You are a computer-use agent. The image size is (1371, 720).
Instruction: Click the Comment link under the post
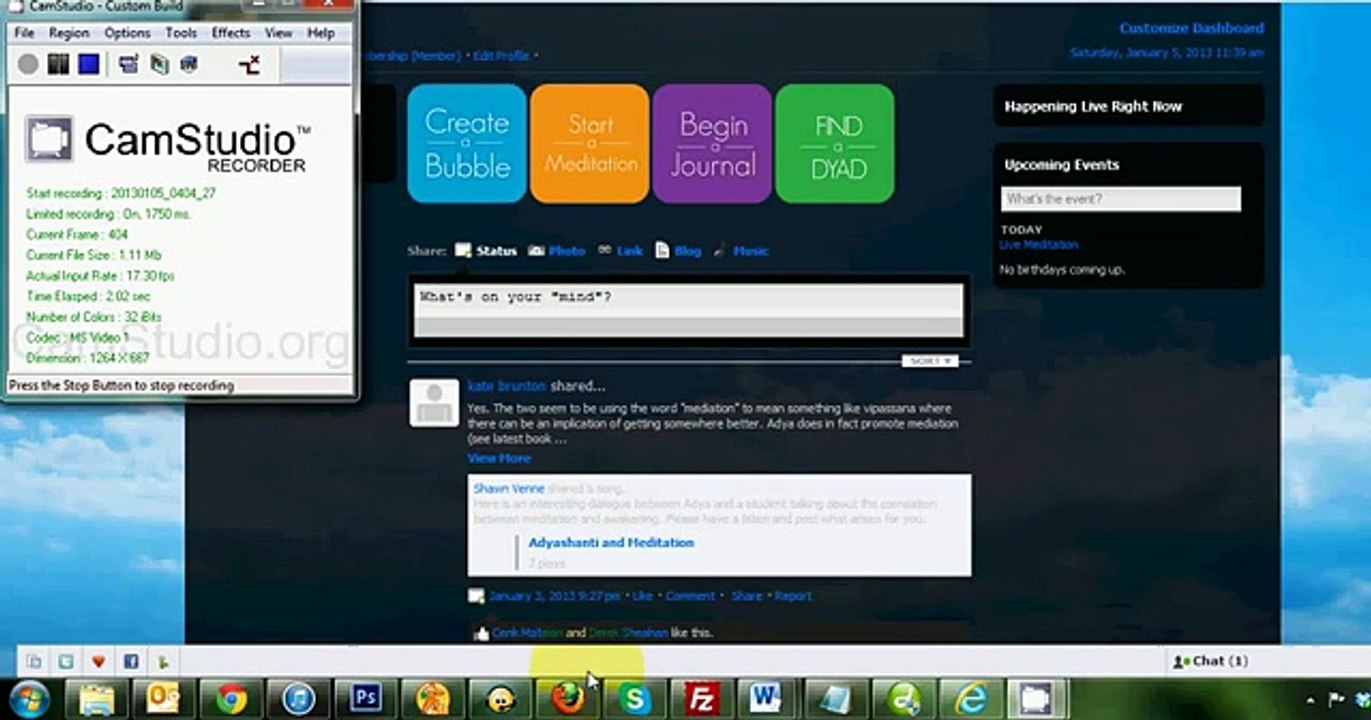coord(690,596)
